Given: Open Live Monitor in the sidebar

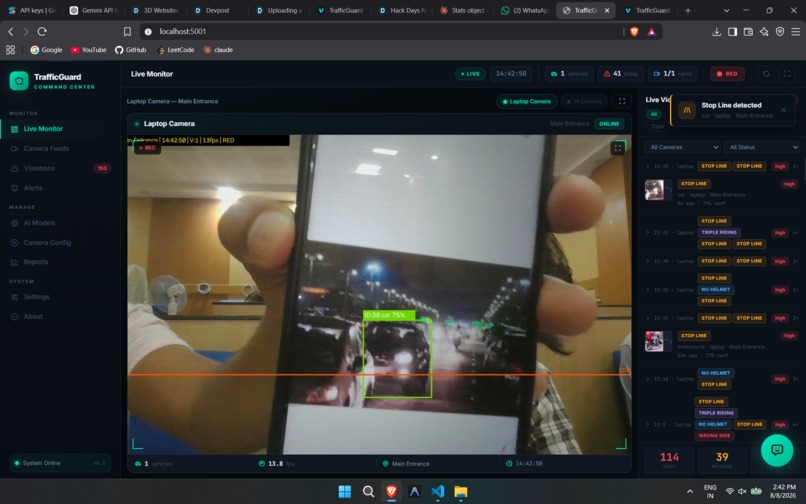Looking at the screenshot, I should tap(58, 129).
